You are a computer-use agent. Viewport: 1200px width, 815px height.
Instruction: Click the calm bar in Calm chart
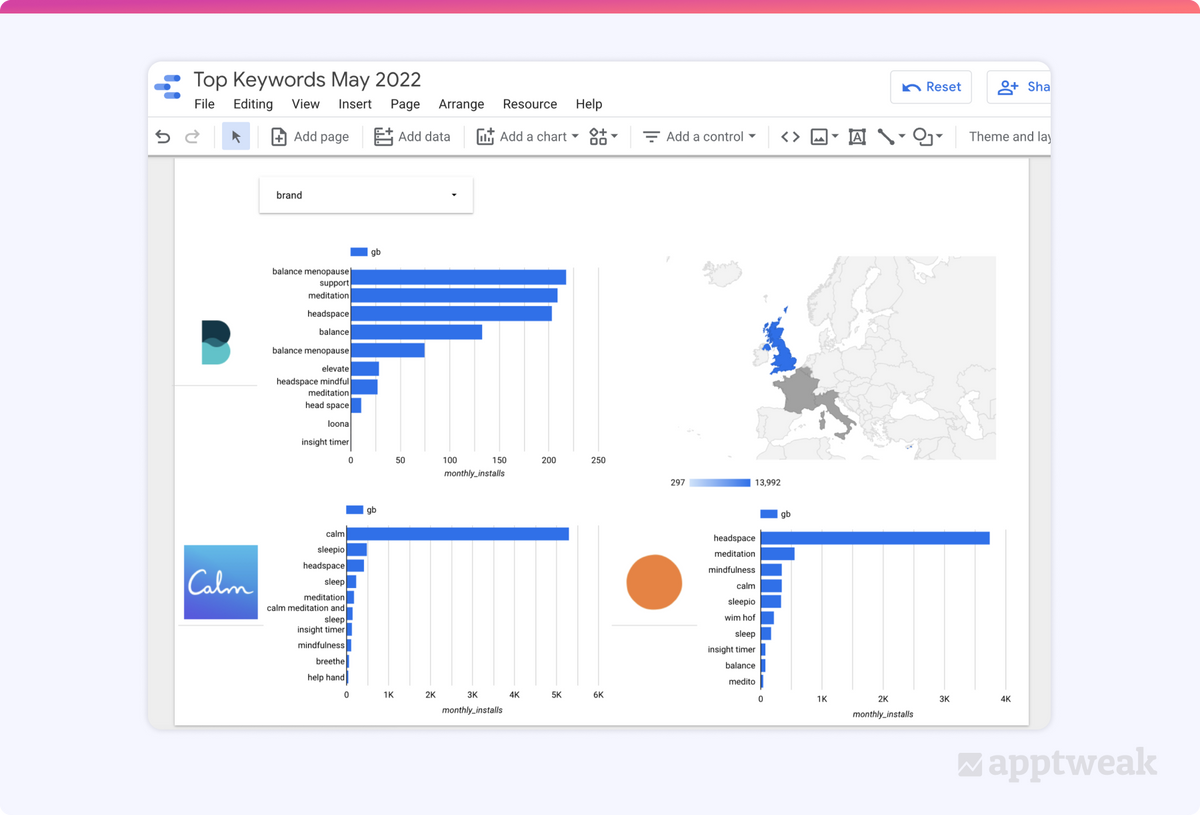tap(458, 534)
